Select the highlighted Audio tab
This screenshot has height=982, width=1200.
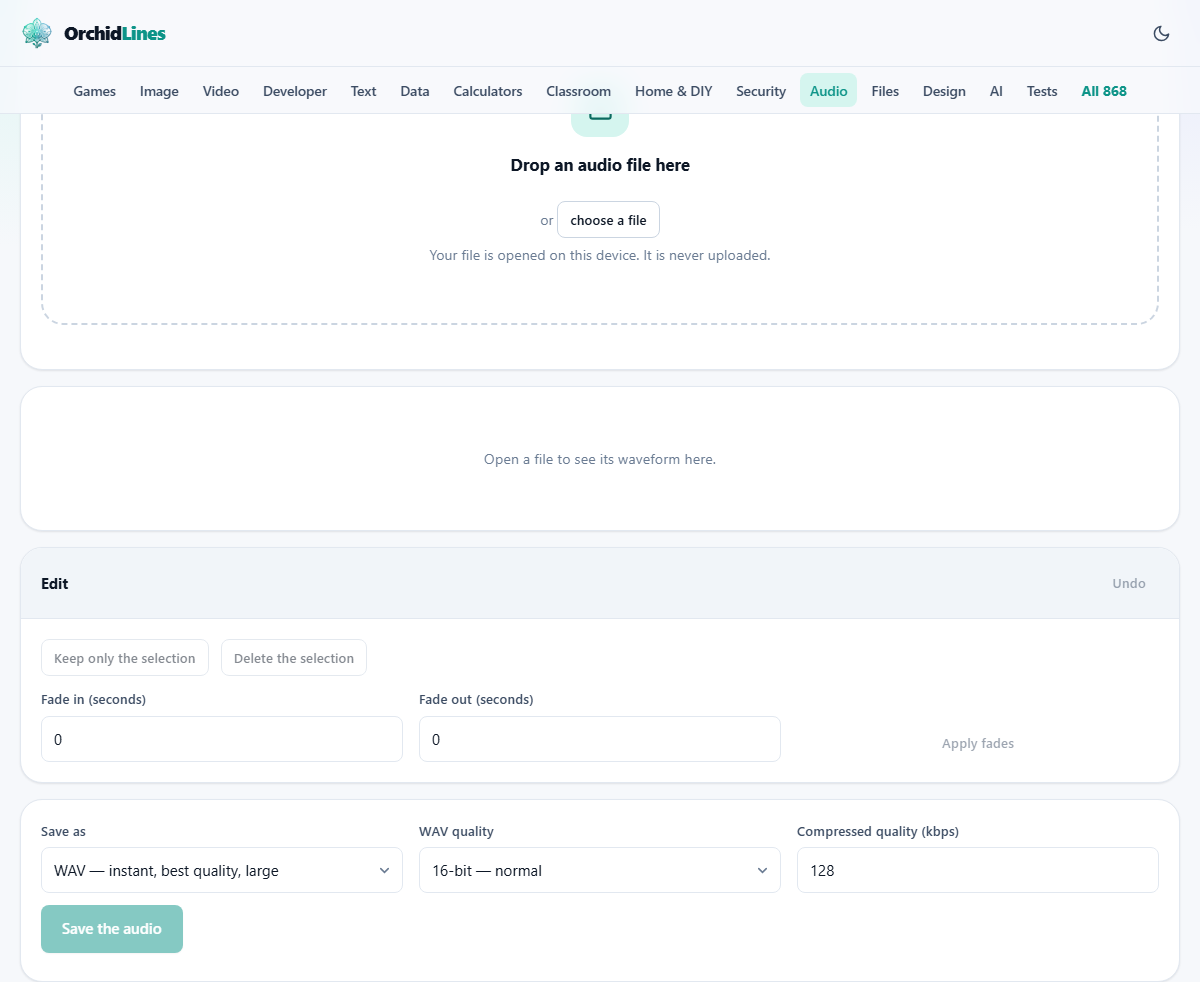pos(828,91)
